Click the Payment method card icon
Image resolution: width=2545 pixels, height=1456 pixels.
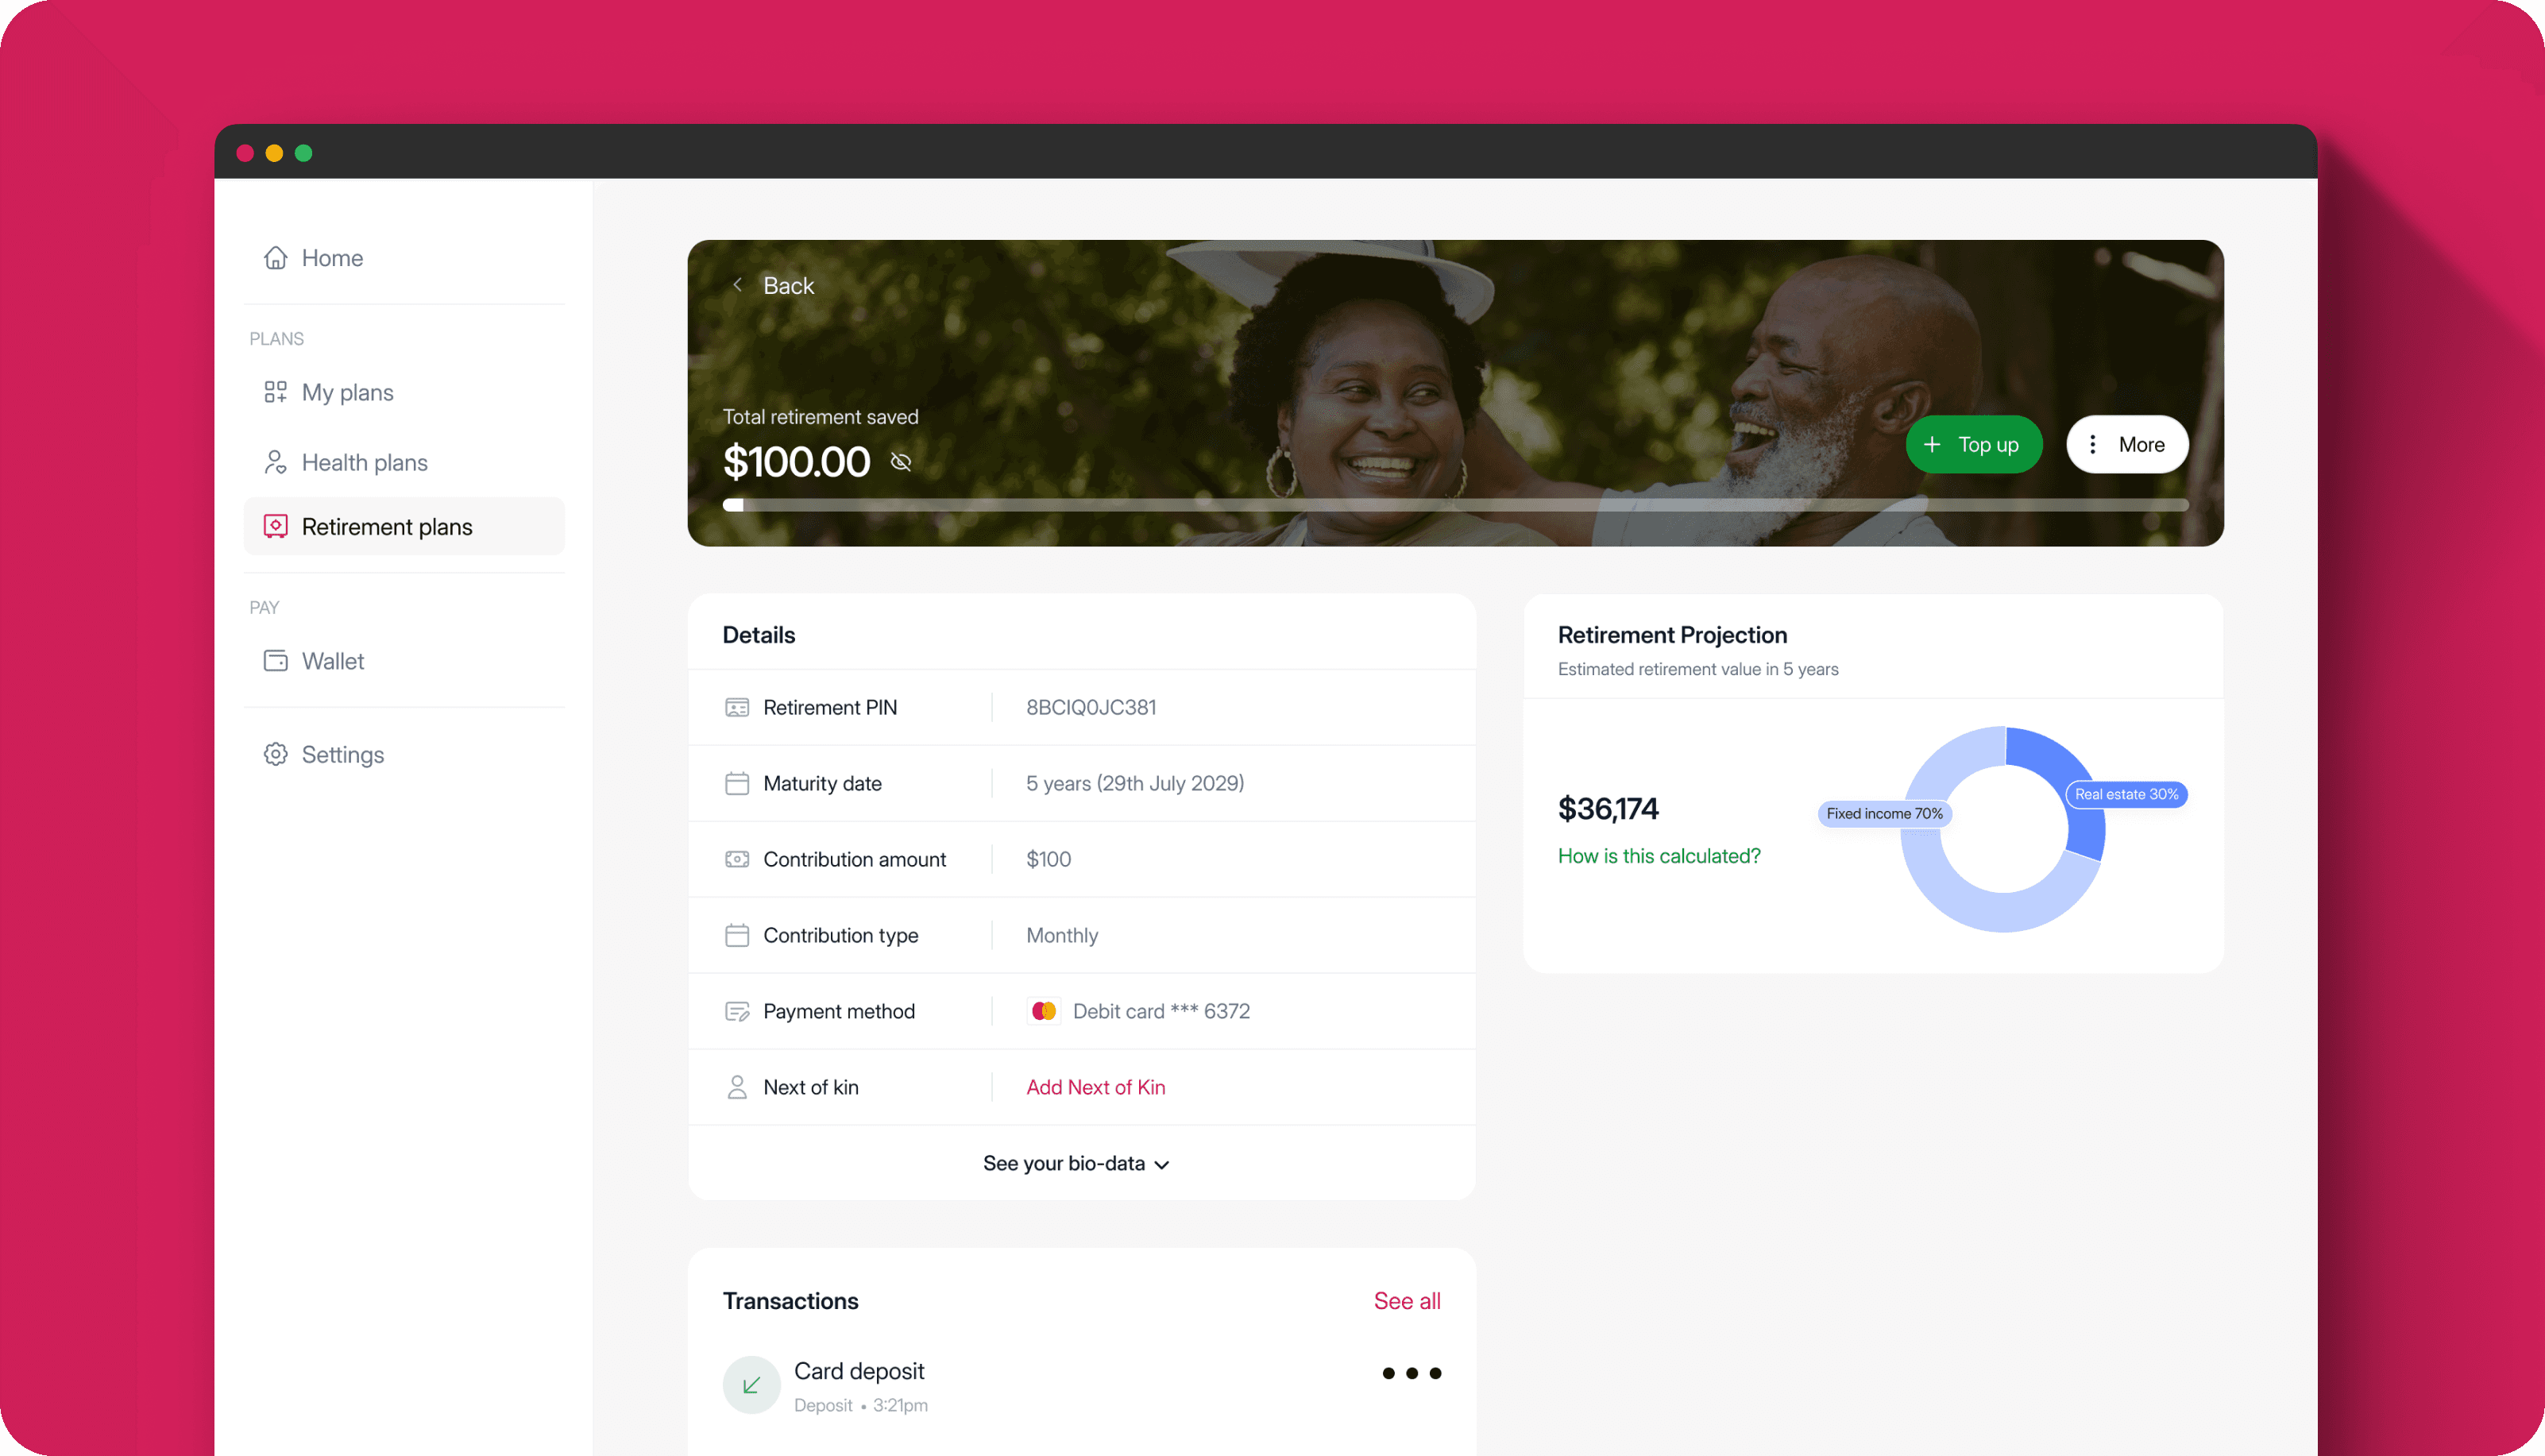pyautogui.click(x=737, y=1011)
